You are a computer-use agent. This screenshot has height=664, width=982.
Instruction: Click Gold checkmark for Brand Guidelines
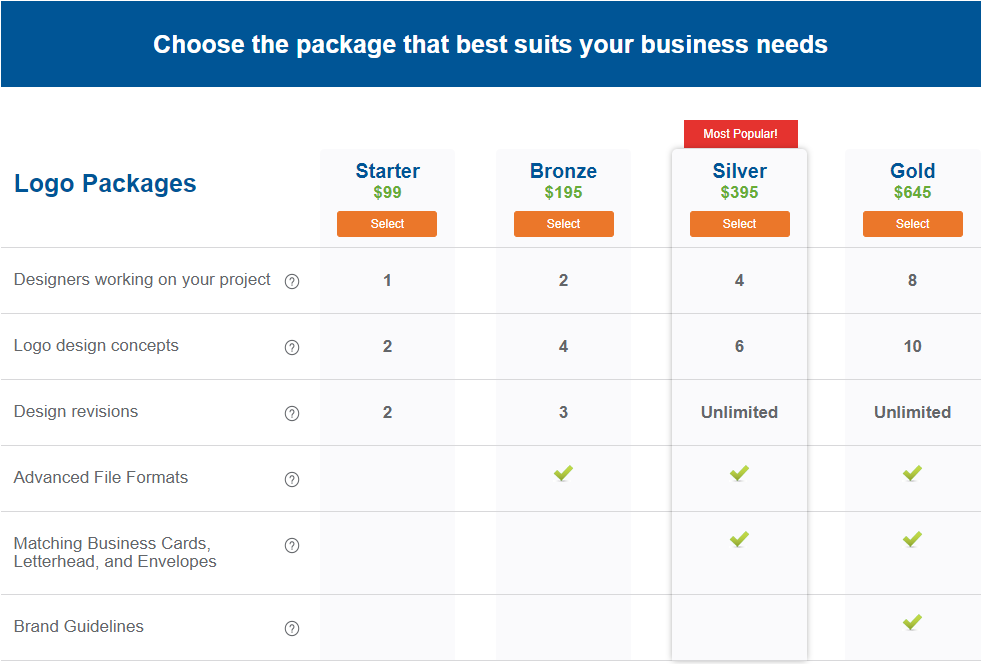click(912, 622)
